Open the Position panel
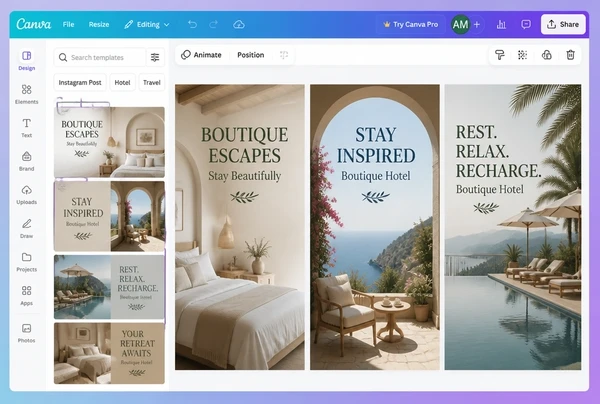The width and height of the screenshot is (600, 404). pos(251,55)
